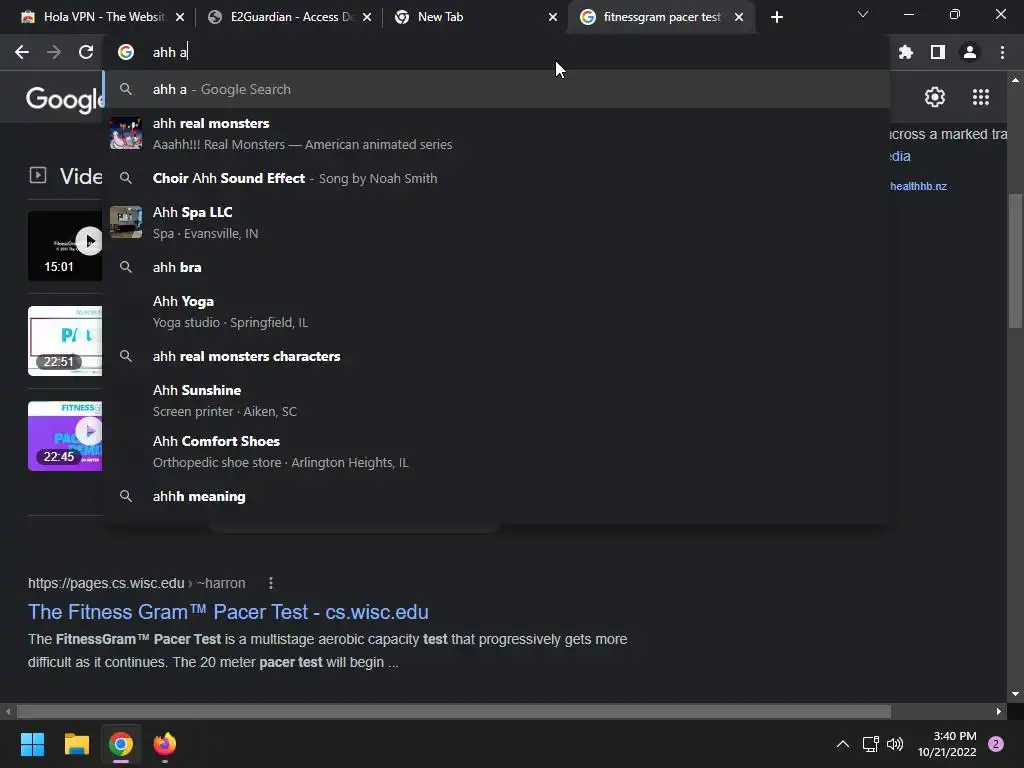Click the Chrome taskbar icon
Screen dimensions: 1024x768
[x=121, y=744]
